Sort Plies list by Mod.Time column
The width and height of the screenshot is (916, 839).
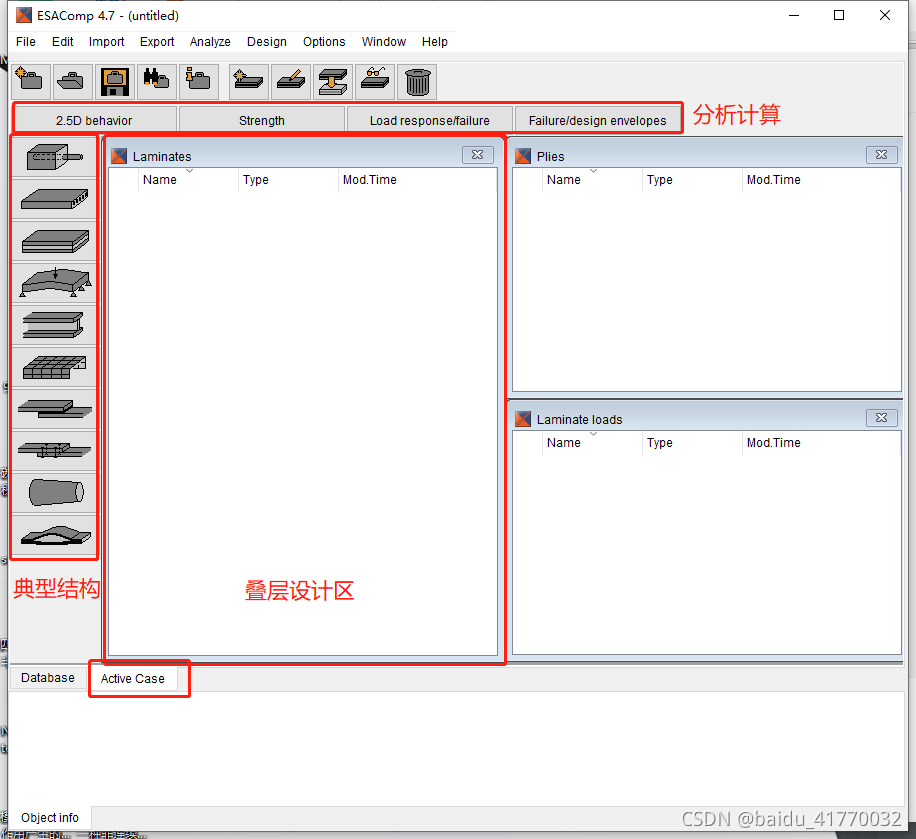pos(821,179)
